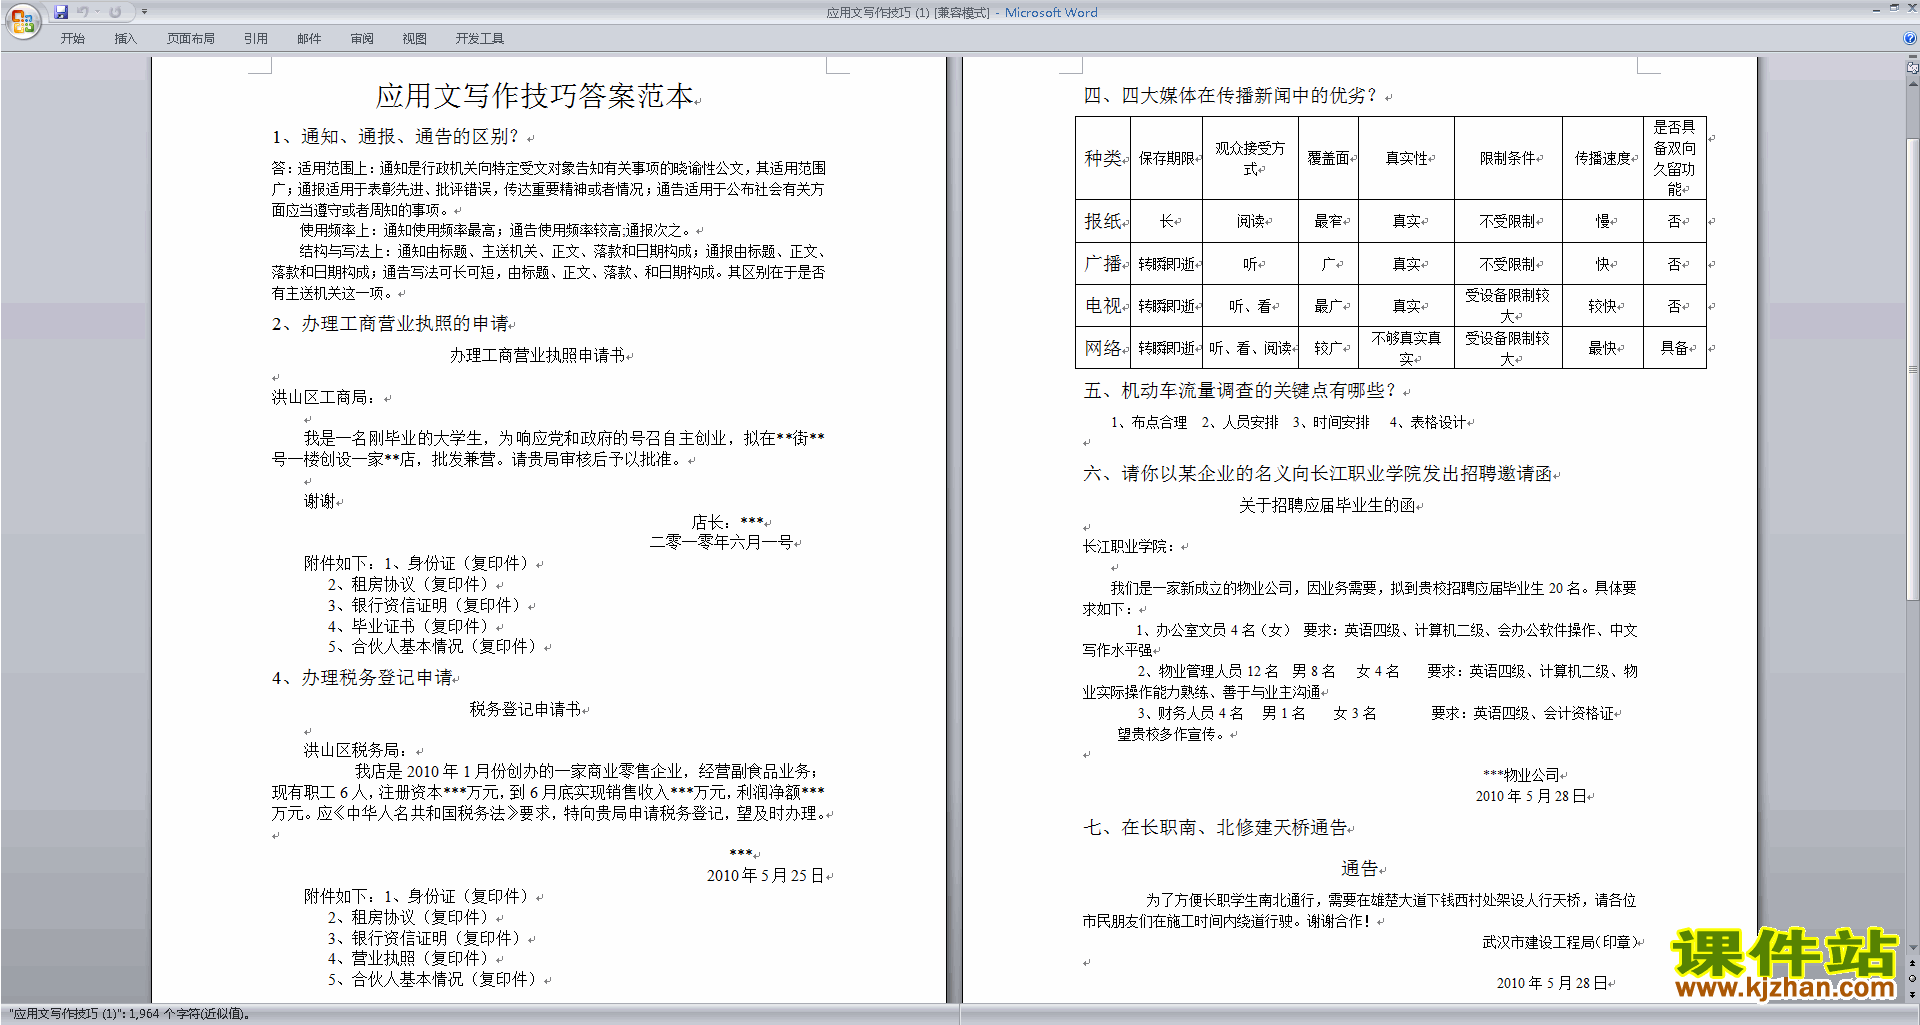Click the signature 武汉市建设工程局（印章）
The width and height of the screenshot is (1920, 1025).
[x=1559, y=942]
